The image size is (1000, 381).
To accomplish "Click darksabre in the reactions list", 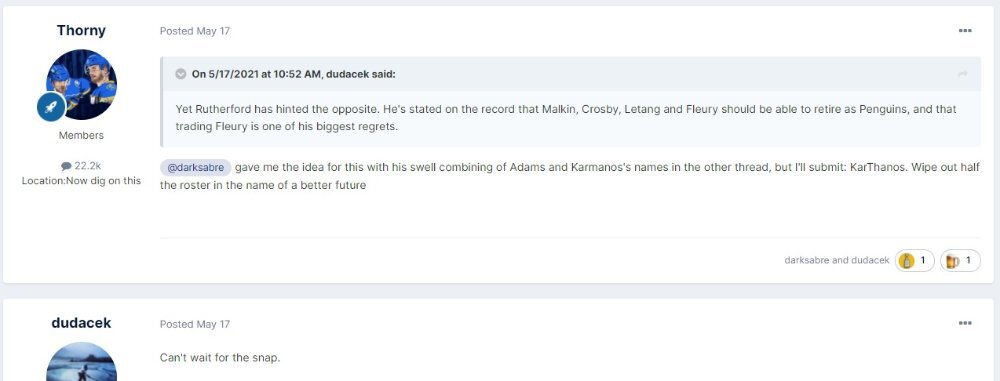I will (805, 260).
